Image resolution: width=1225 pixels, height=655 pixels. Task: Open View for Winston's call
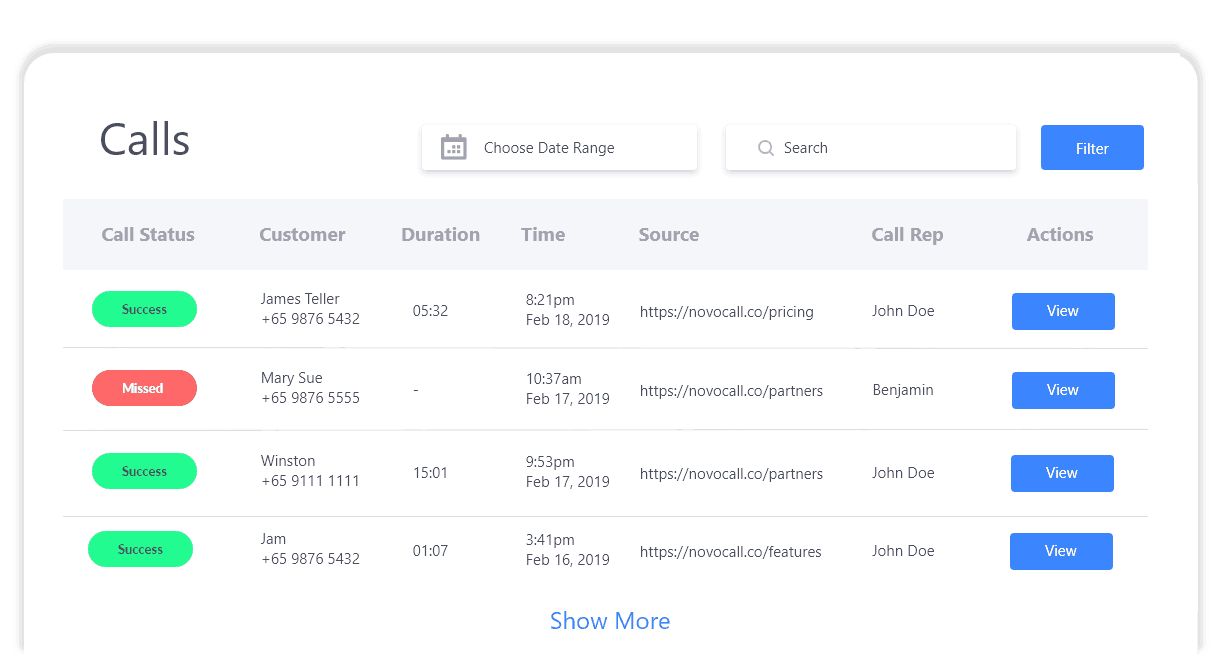point(1061,473)
